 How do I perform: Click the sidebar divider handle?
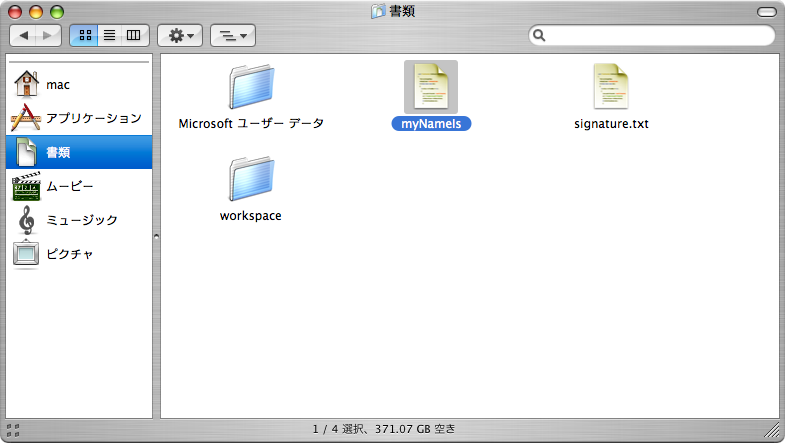click(156, 236)
